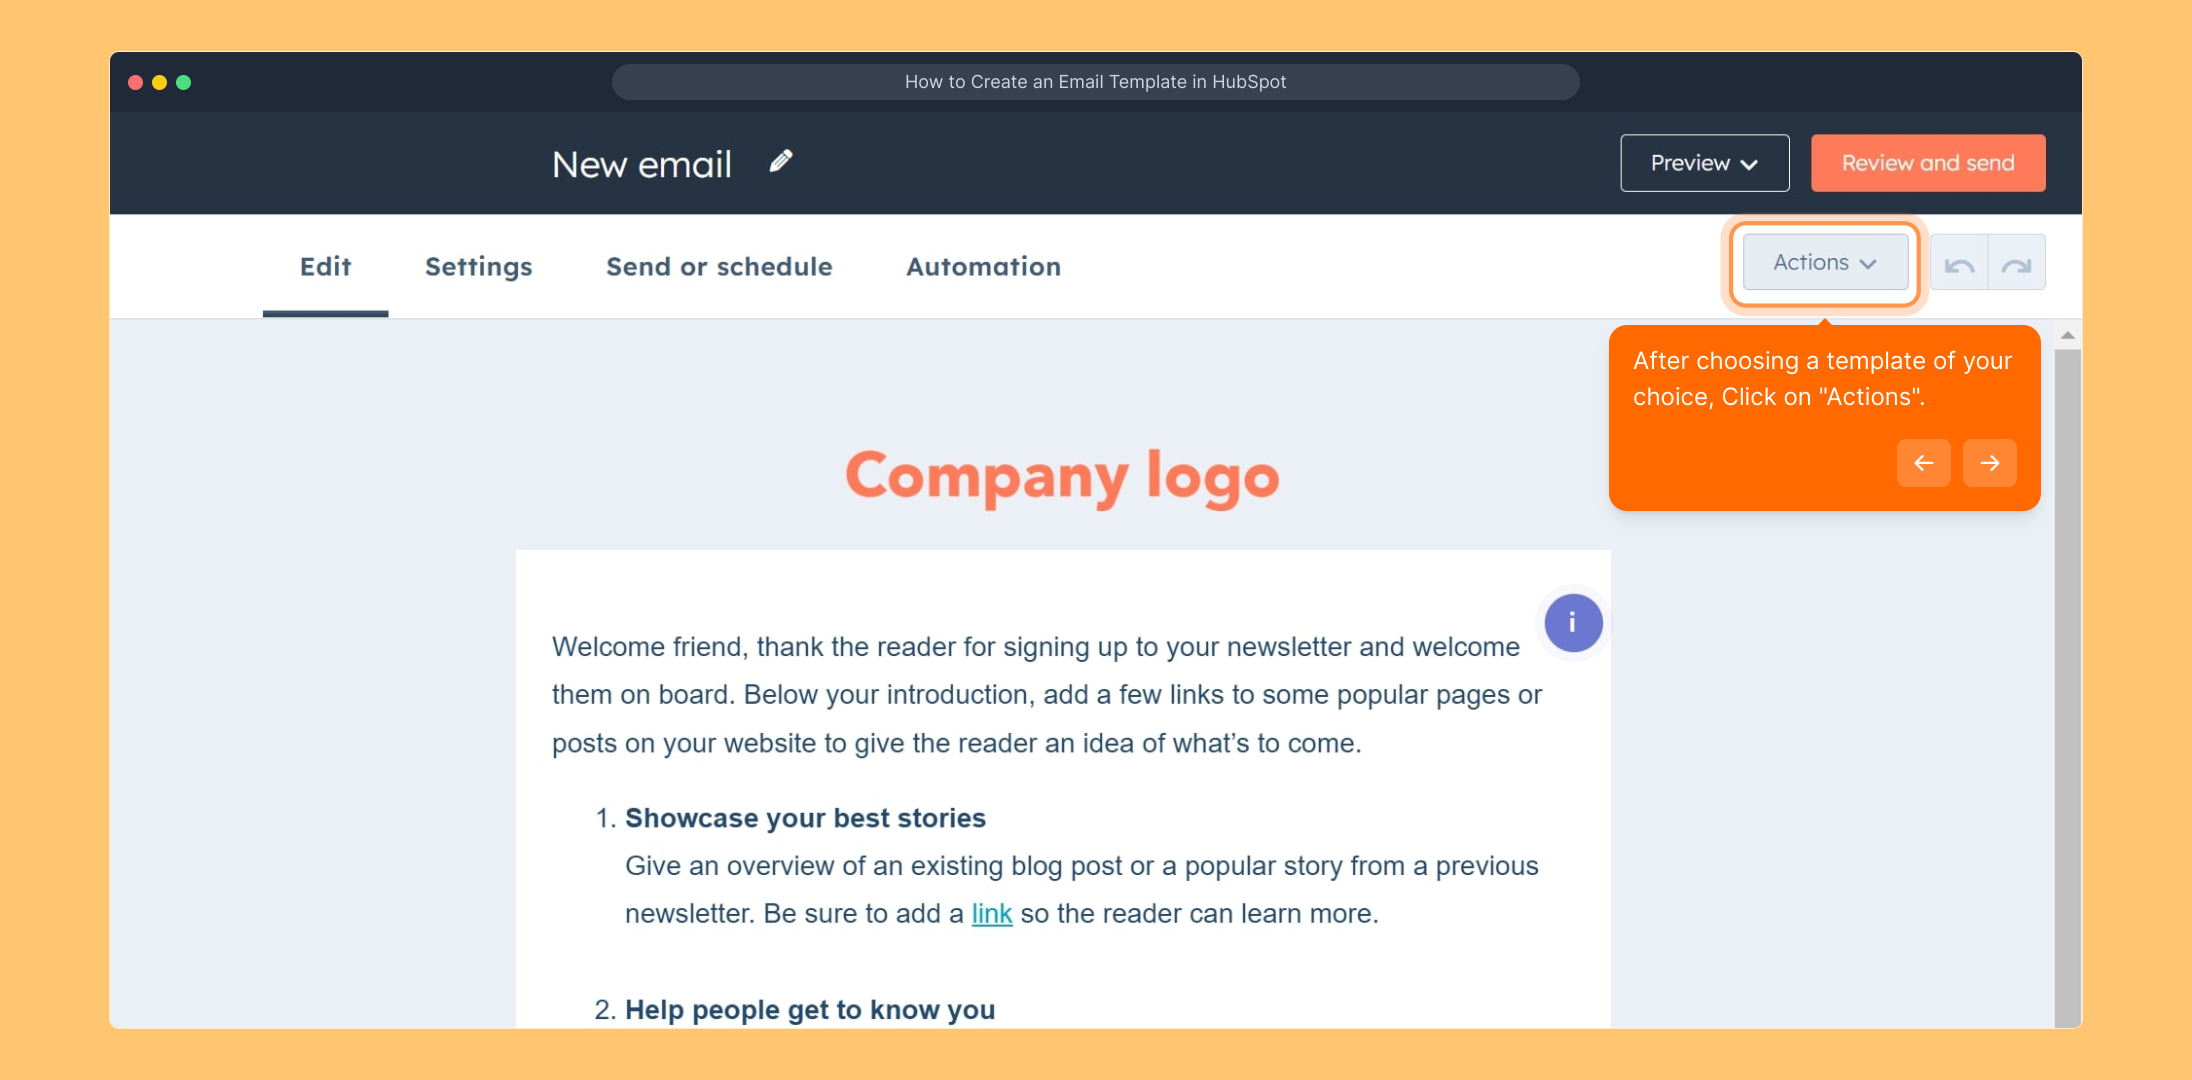This screenshot has height=1080, width=2192.
Task: Click the "New email" title text
Action: click(642, 164)
